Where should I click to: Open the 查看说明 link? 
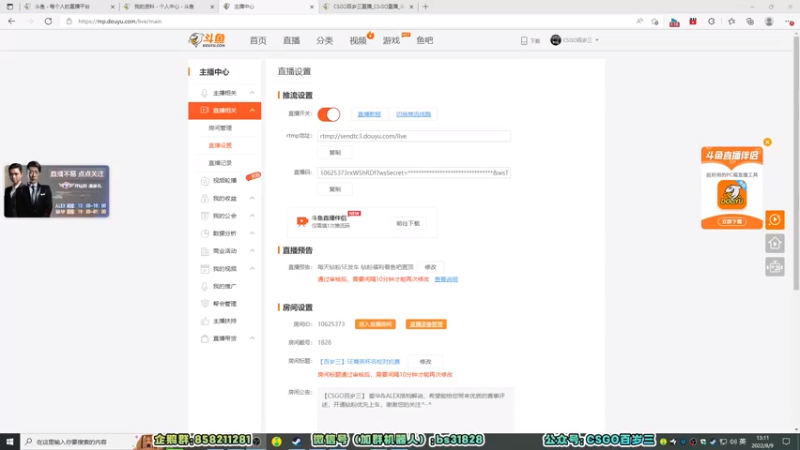[446, 279]
